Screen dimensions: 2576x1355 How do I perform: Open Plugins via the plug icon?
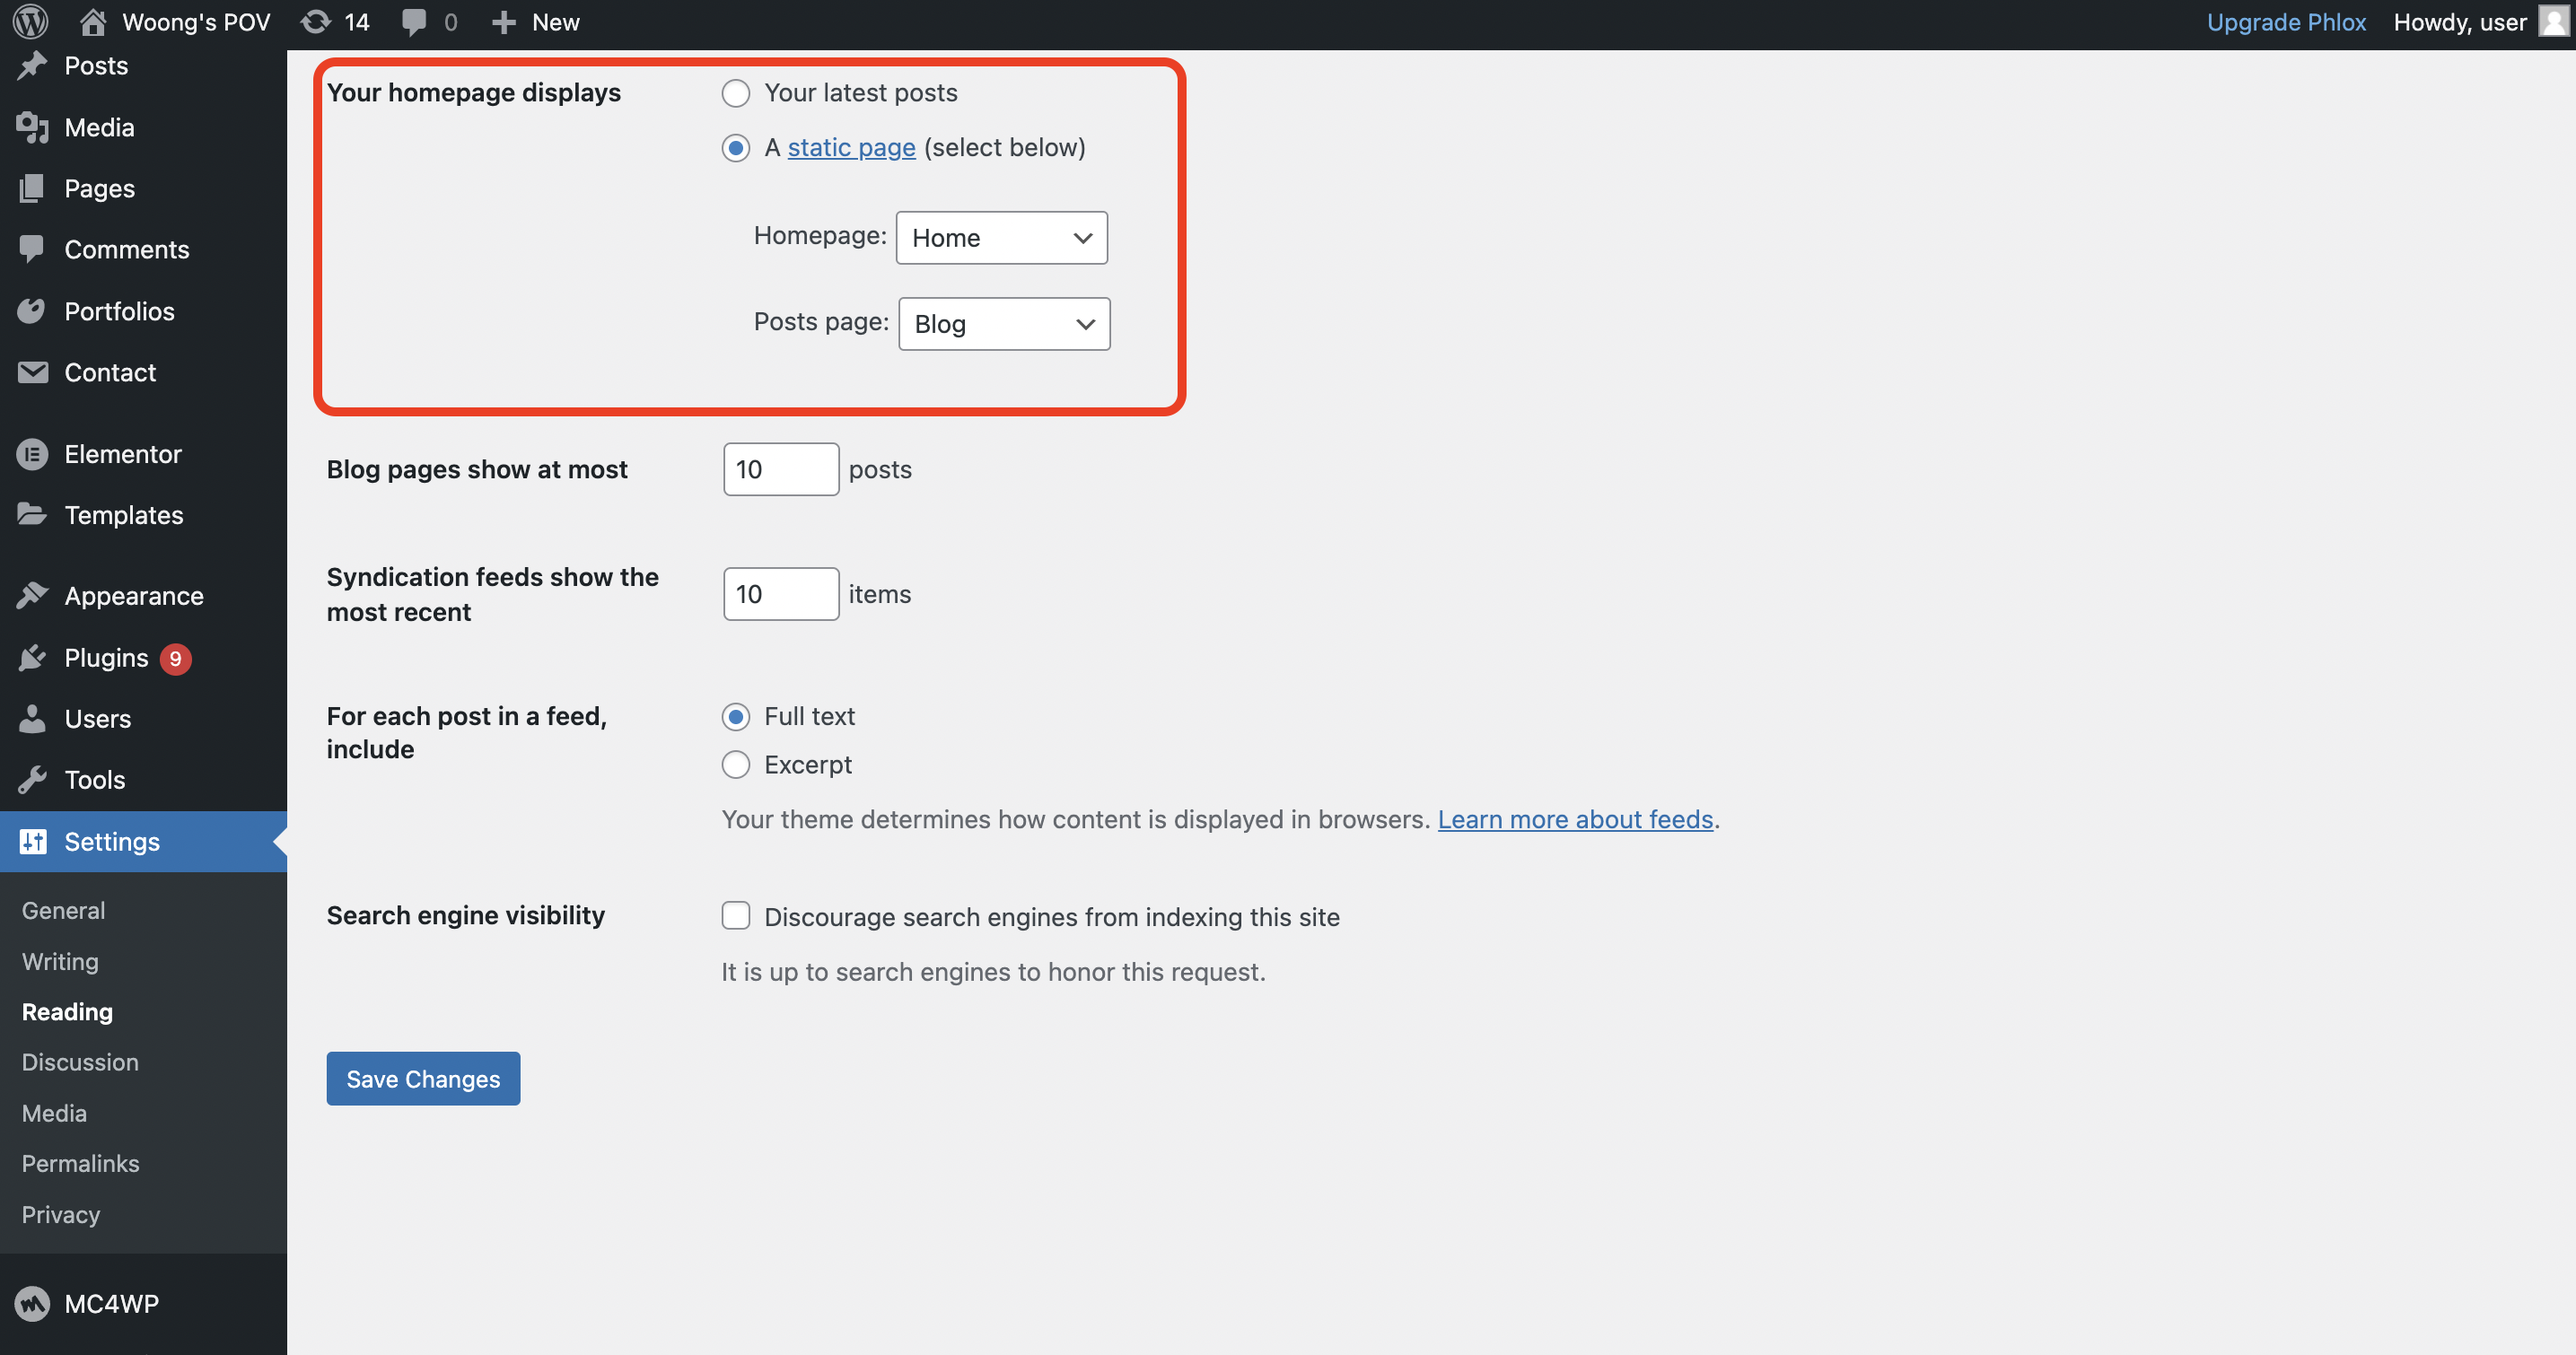32,658
